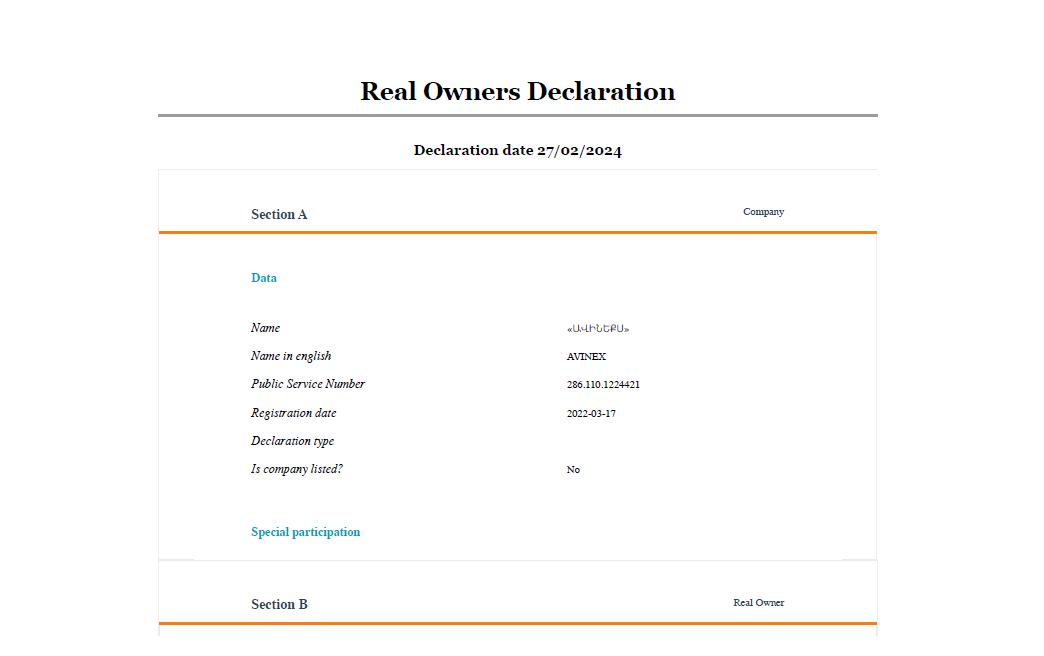
Task: Click the Real Owners Declaration title
Action: point(517,91)
